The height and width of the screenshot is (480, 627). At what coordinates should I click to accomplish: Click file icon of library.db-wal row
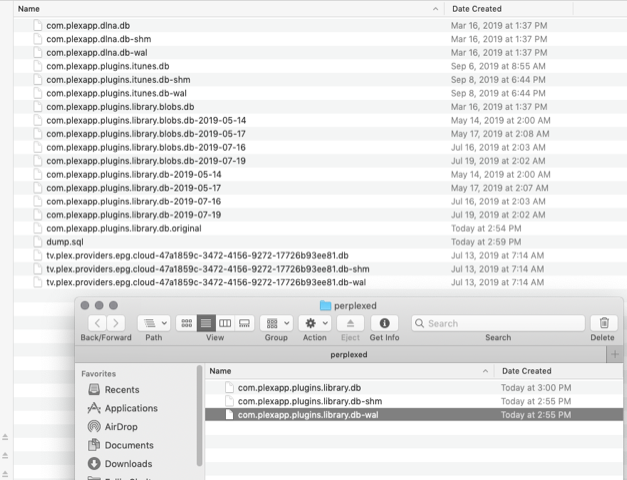coord(229,414)
